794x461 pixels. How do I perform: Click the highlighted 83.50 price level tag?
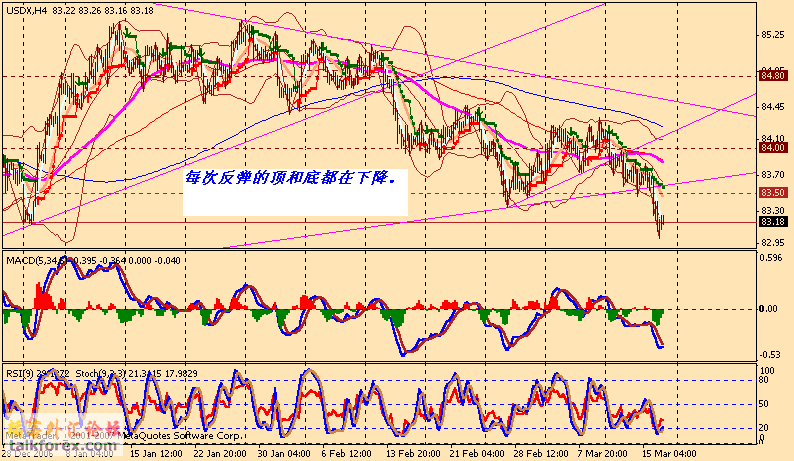[x=773, y=193]
